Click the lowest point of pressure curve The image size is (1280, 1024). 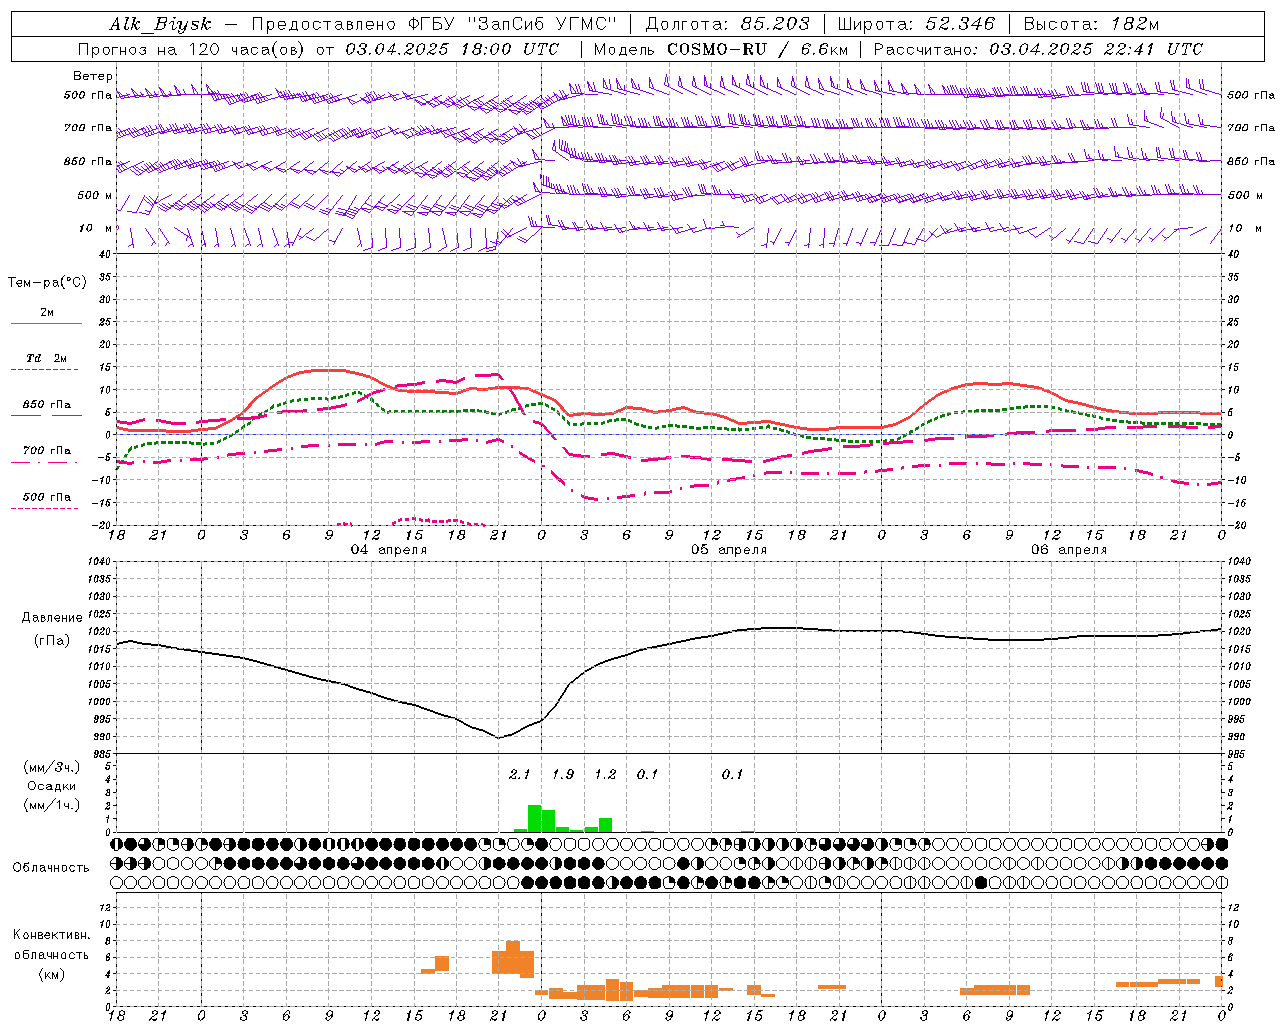point(499,738)
